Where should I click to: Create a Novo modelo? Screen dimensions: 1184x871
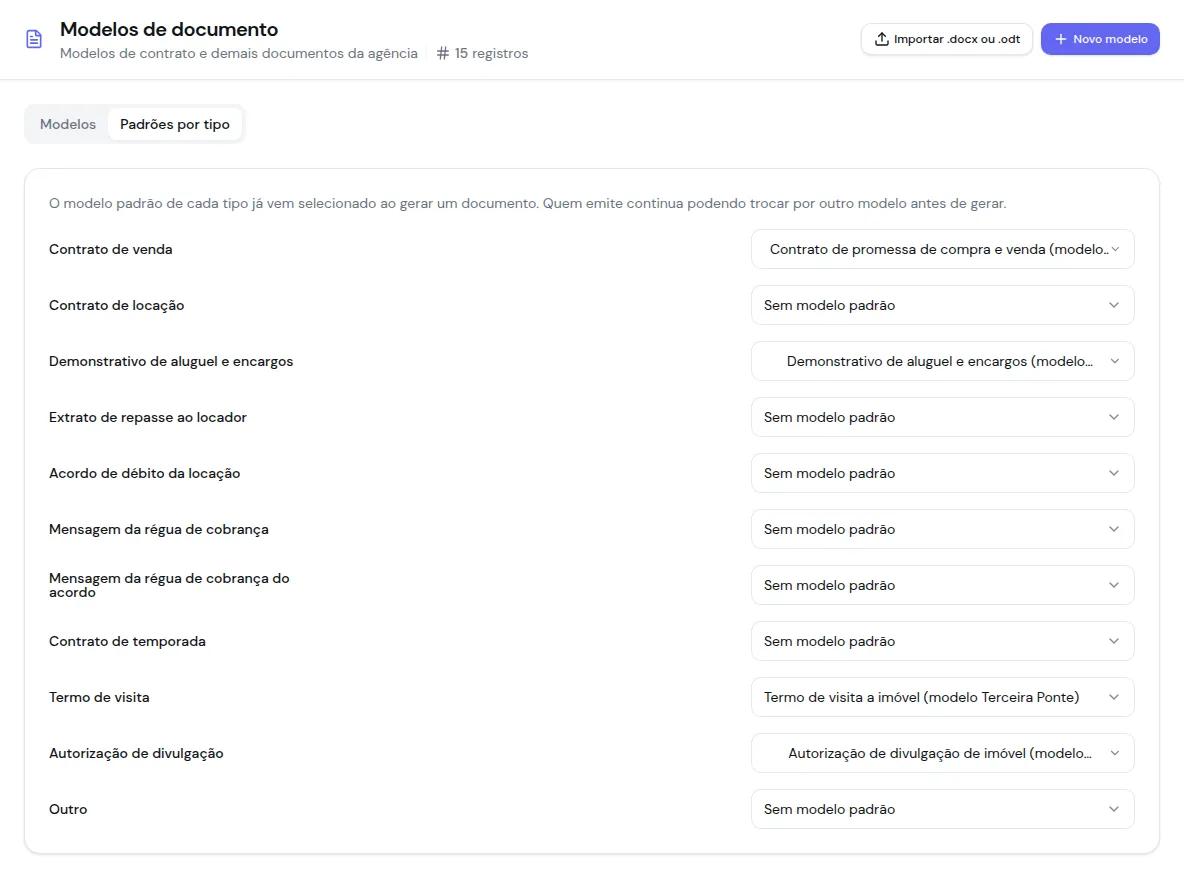1100,39
